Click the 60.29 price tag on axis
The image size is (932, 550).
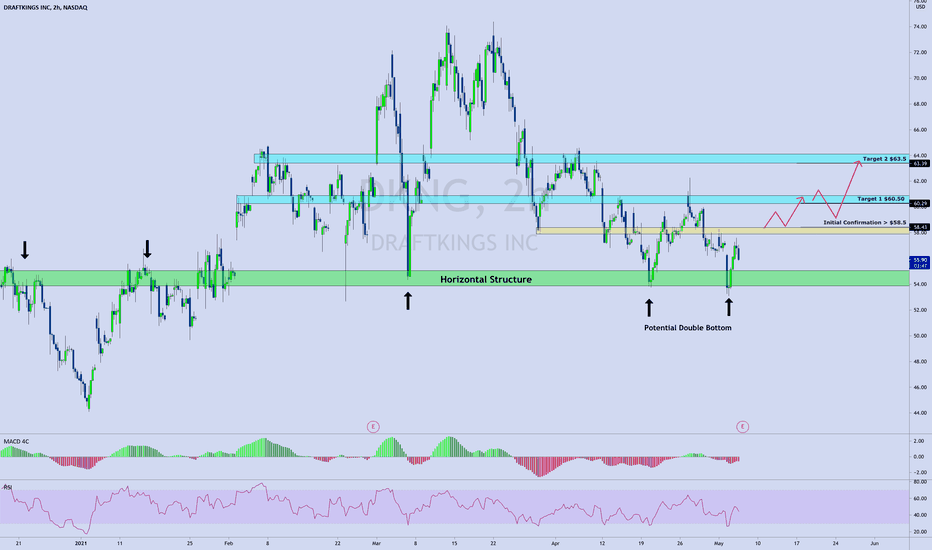pyautogui.click(x=920, y=203)
